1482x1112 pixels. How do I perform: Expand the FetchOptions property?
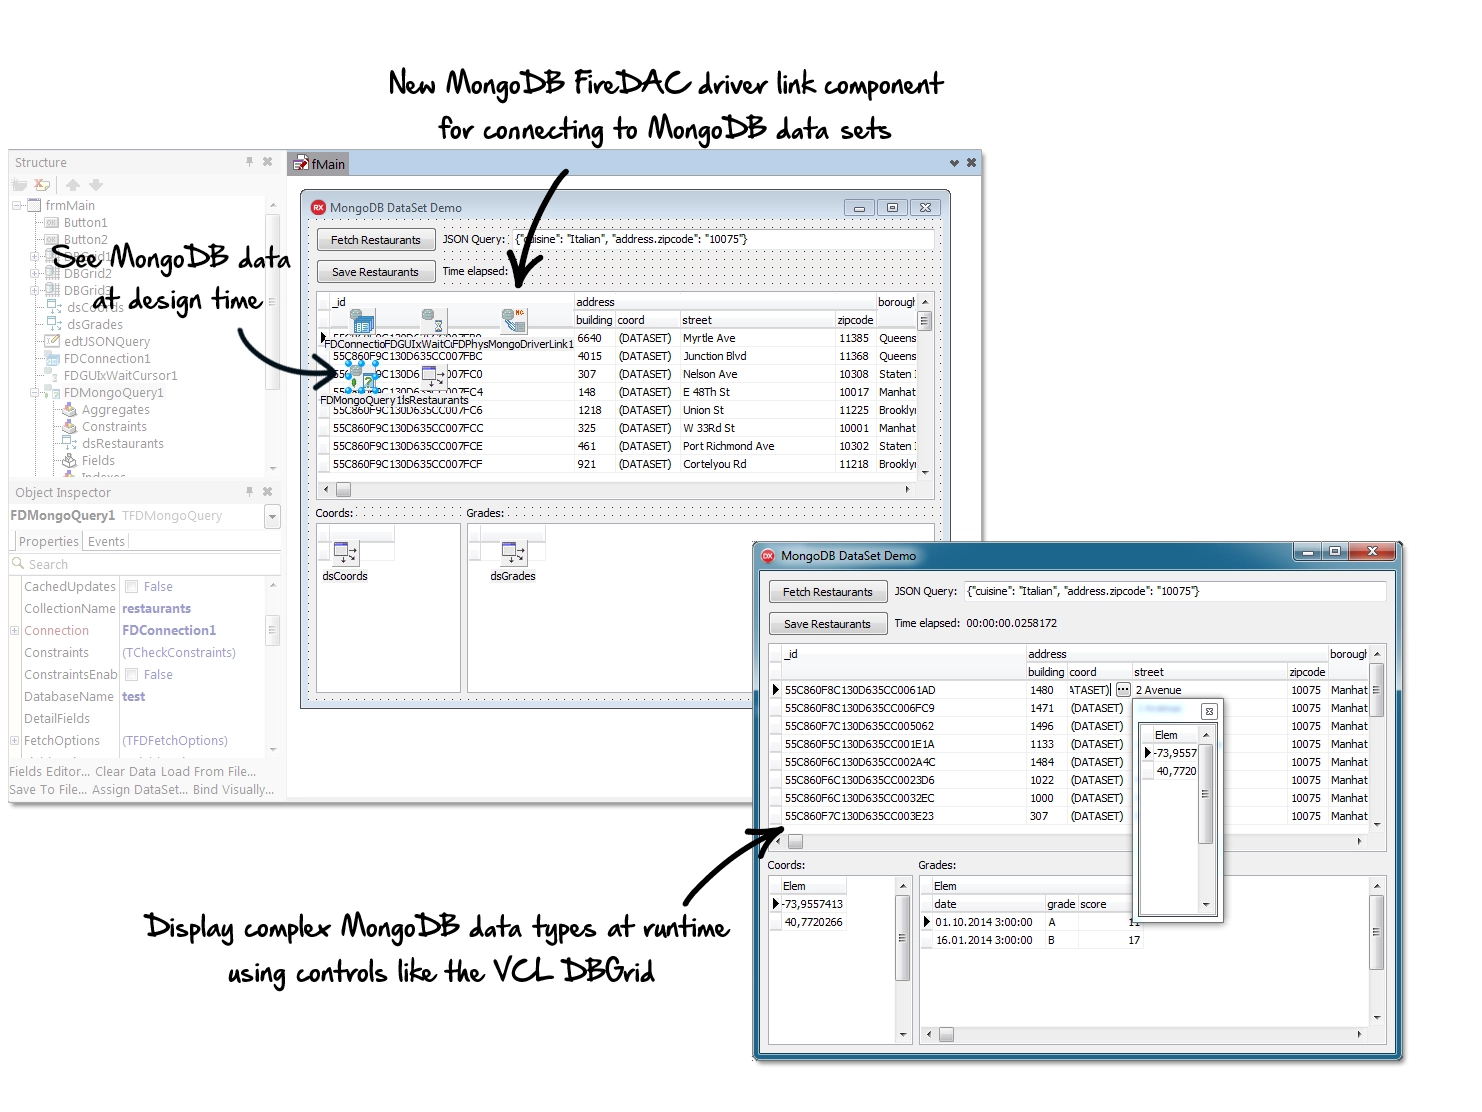click(x=14, y=740)
